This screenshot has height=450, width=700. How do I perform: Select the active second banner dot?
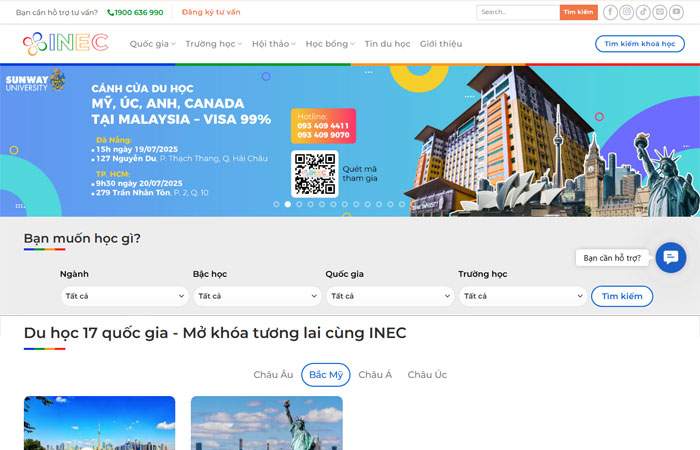(x=288, y=204)
